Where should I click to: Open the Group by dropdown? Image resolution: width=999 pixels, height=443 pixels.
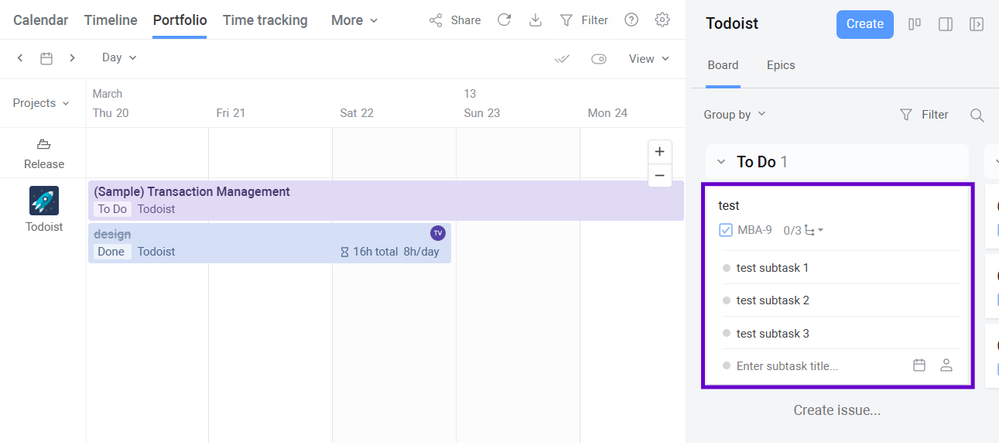pyautogui.click(x=734, y=115)
